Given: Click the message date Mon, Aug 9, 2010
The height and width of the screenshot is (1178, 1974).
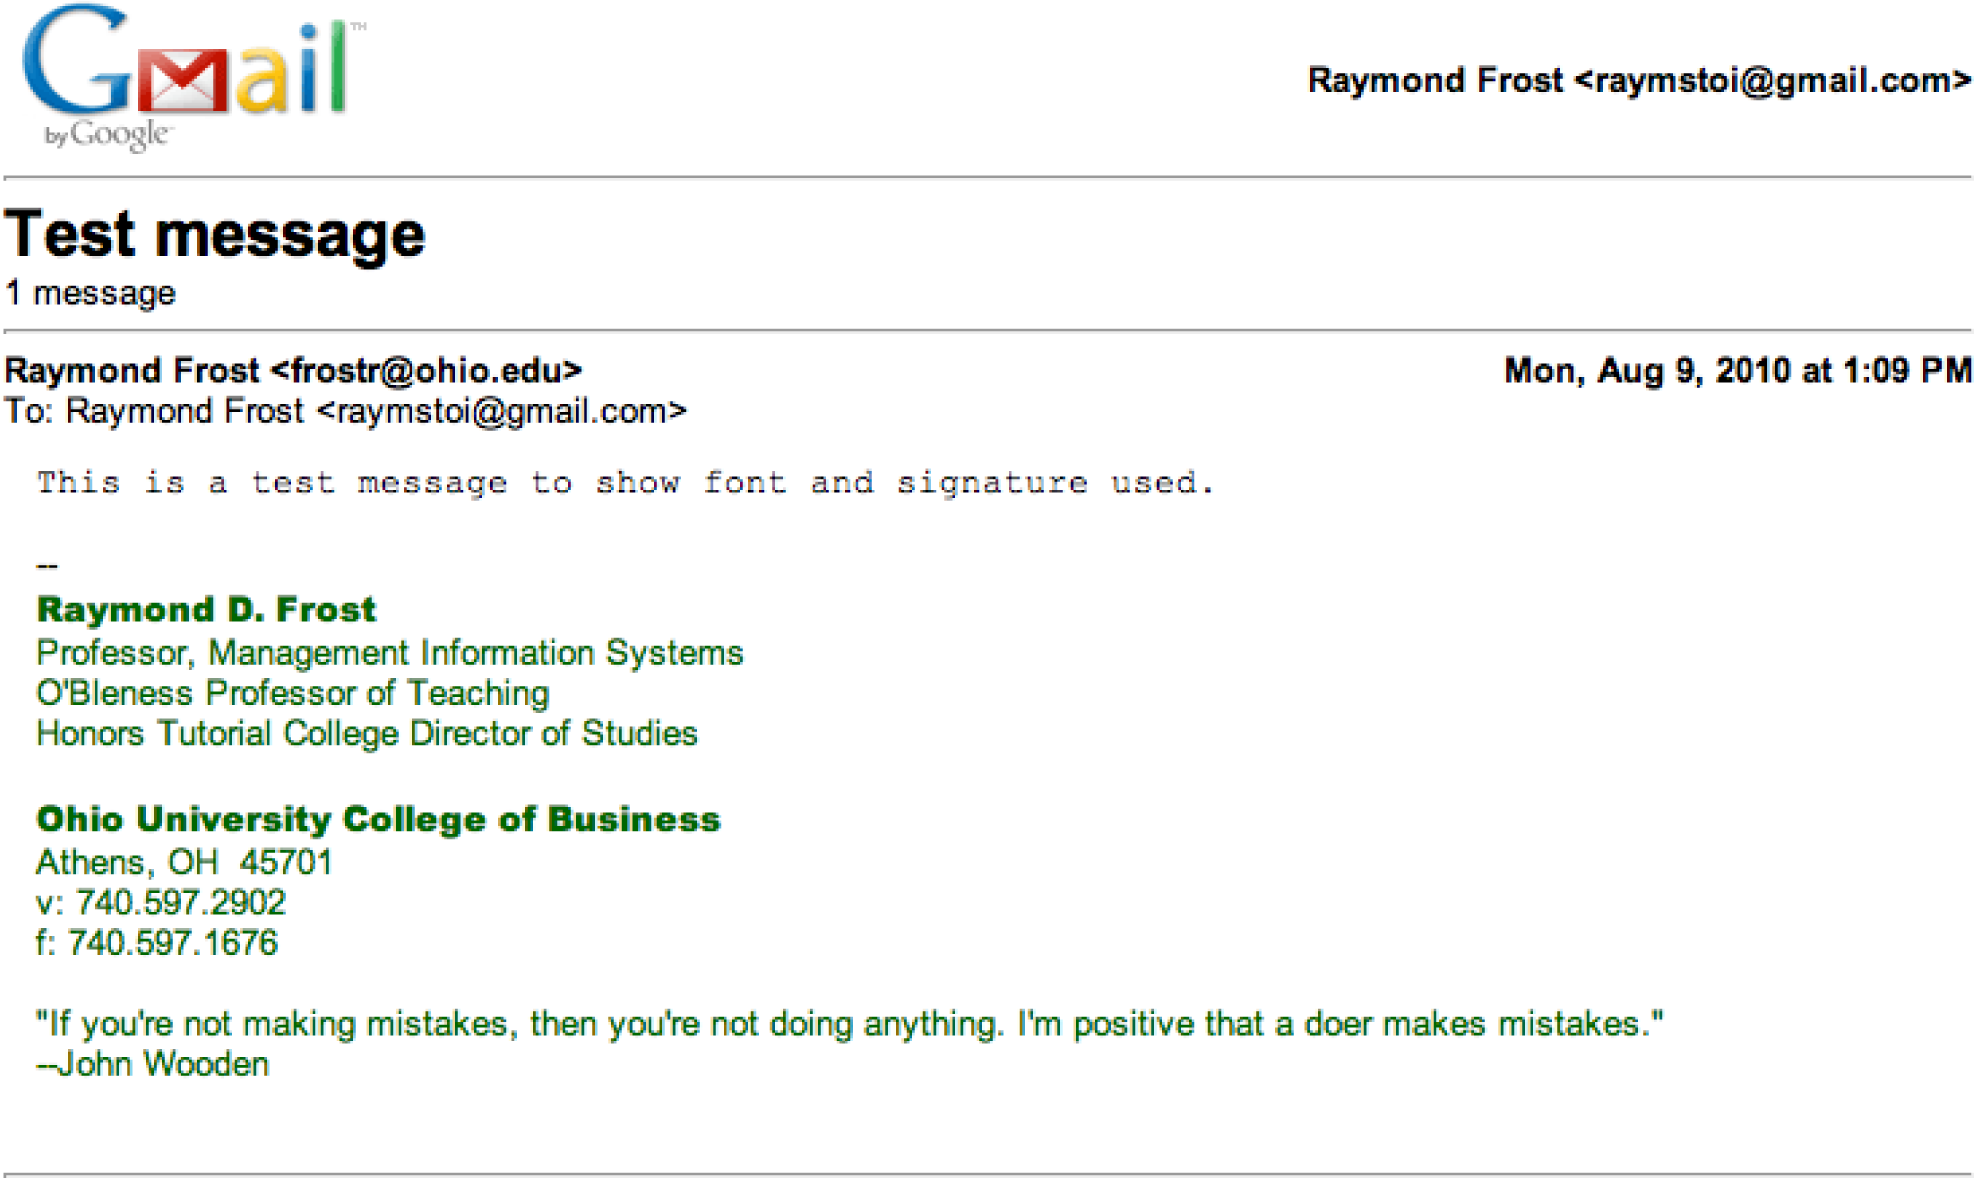Looking at the screenshot, I should point(1737,371).
